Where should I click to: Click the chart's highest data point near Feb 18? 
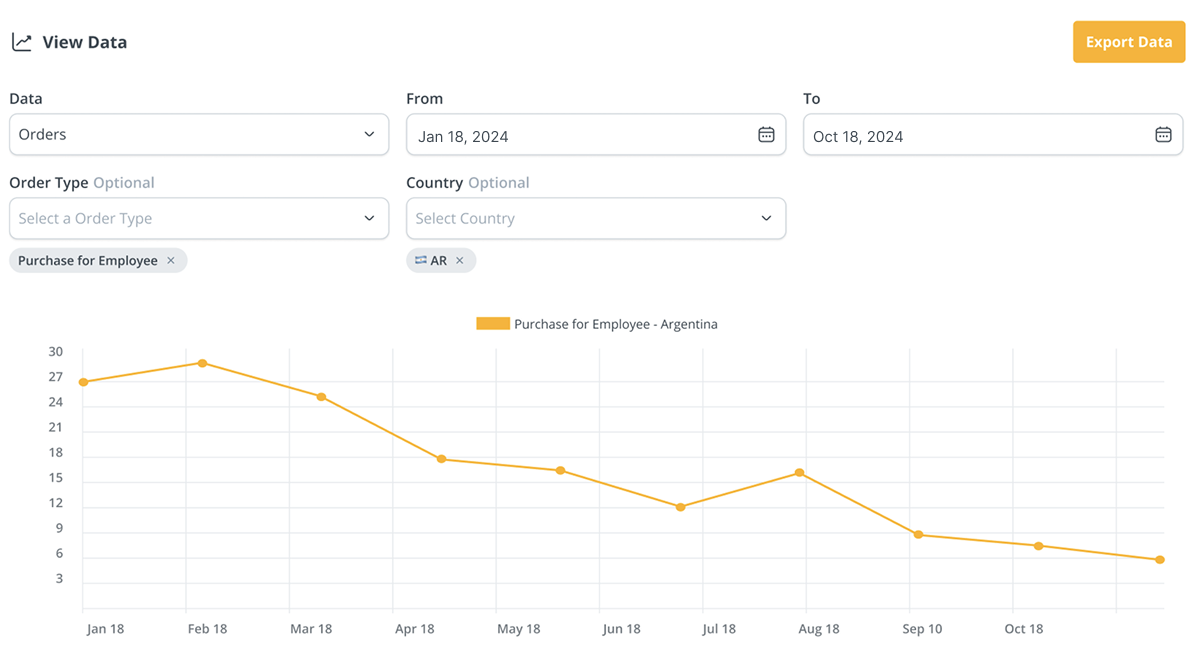tap(202, 363)
